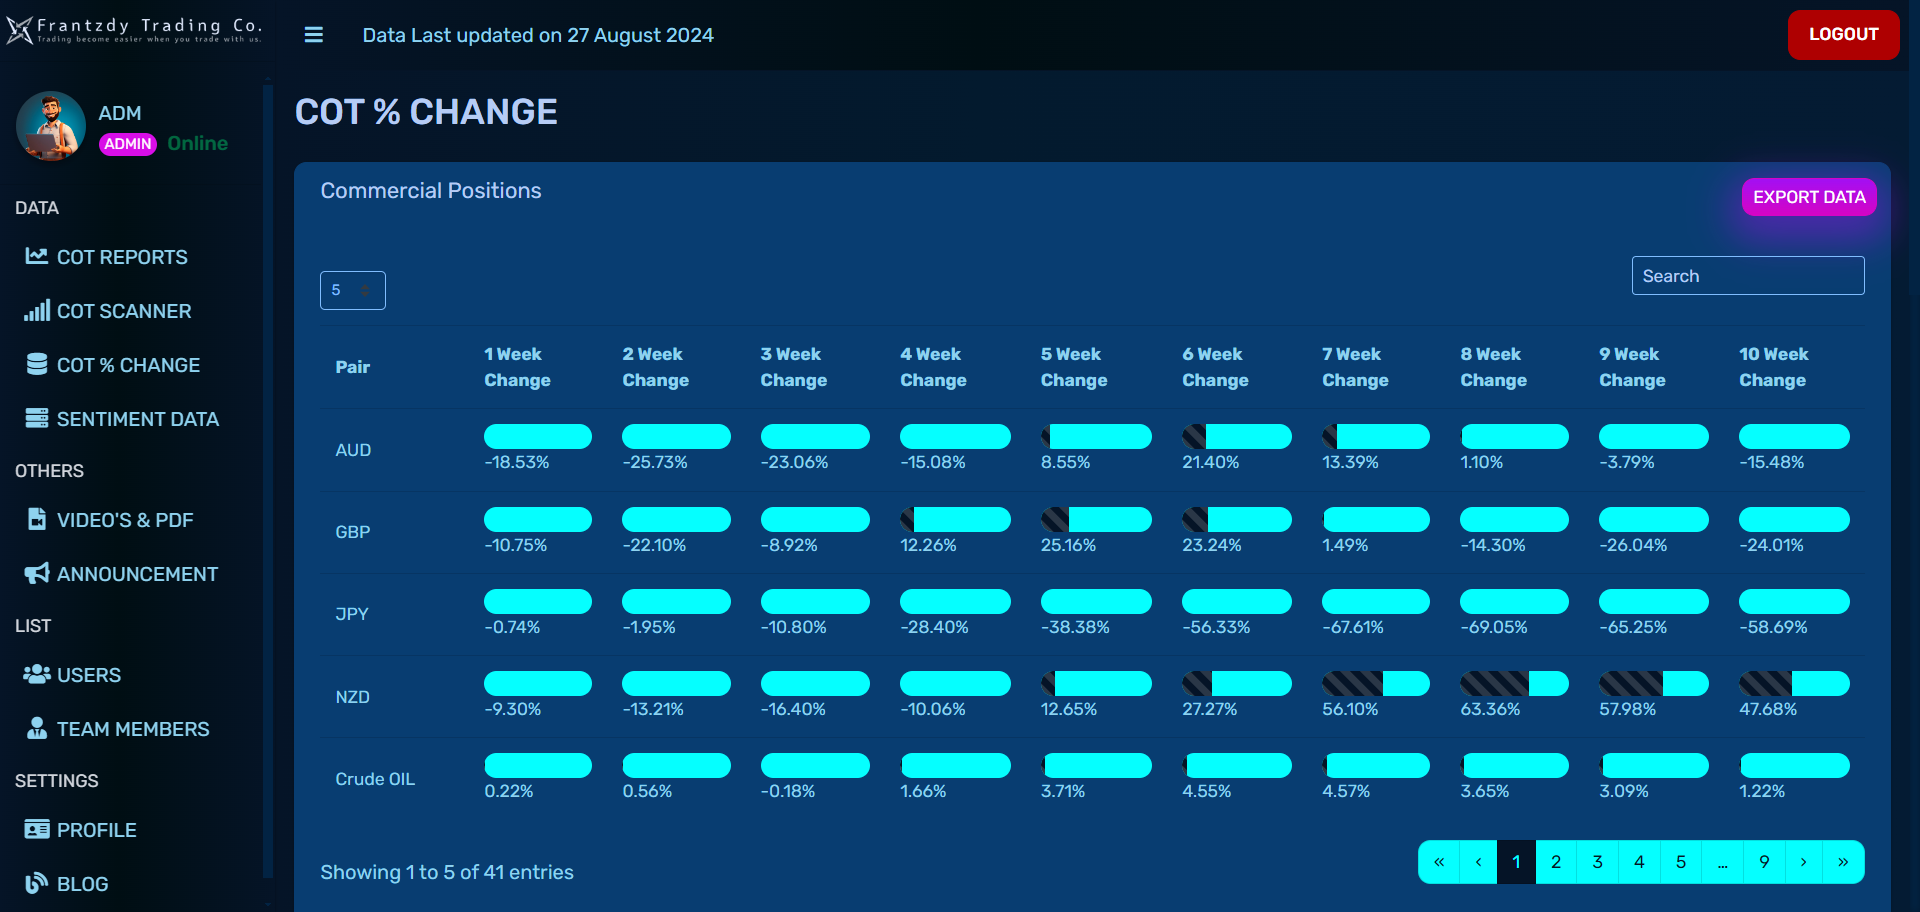
Task: Click the sidebar vertical scrollbar
Action: (267, 480)
